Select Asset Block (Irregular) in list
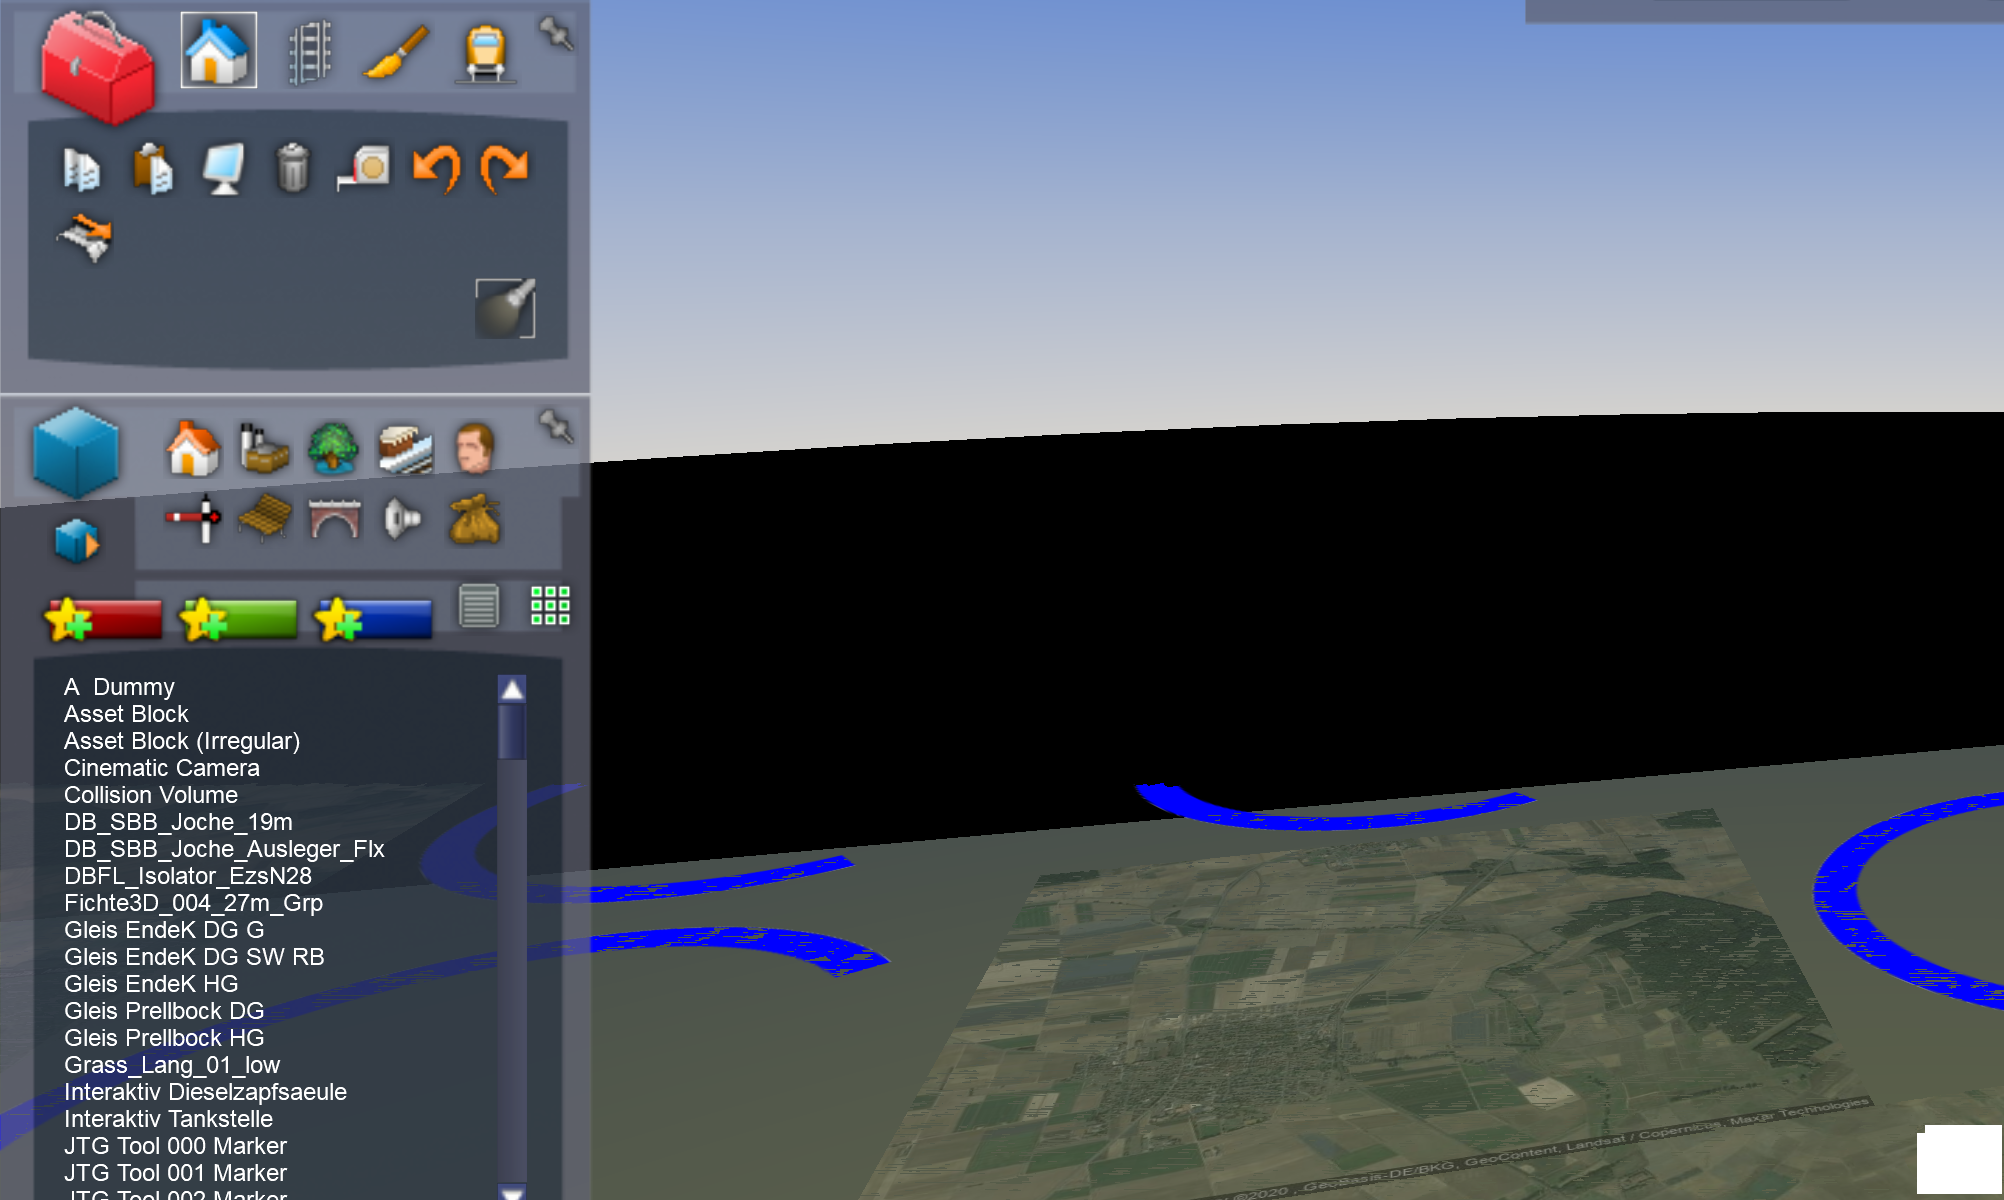 (181, 741)
